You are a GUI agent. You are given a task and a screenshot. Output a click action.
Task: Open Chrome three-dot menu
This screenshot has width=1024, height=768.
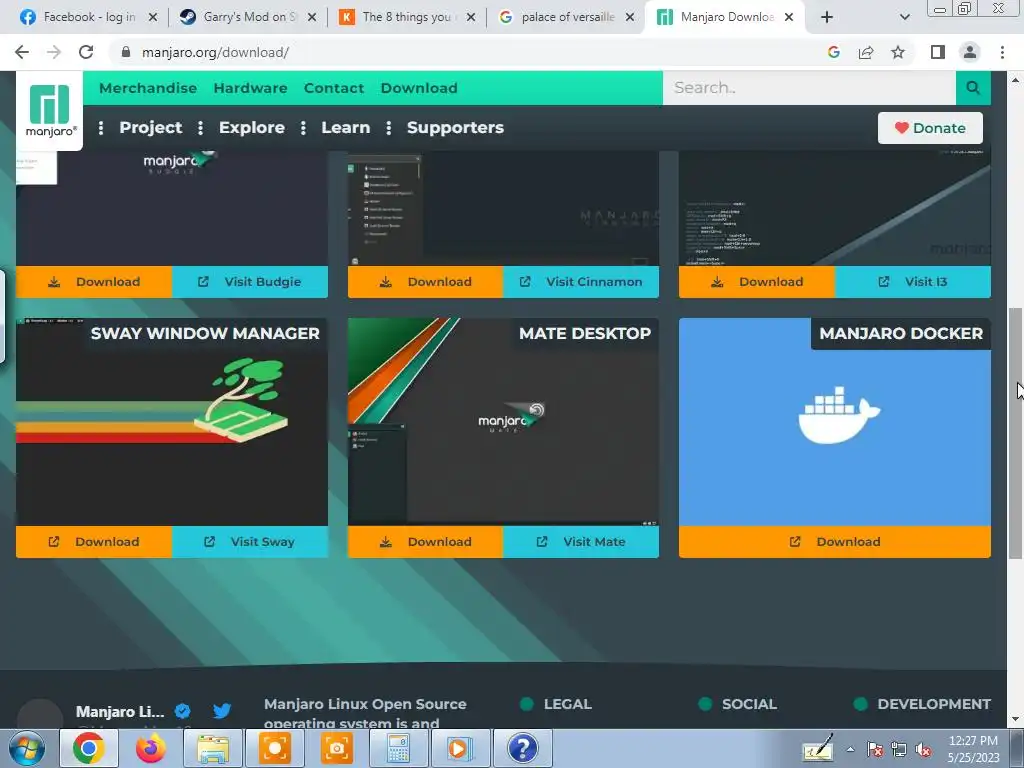pos(1002,52)
